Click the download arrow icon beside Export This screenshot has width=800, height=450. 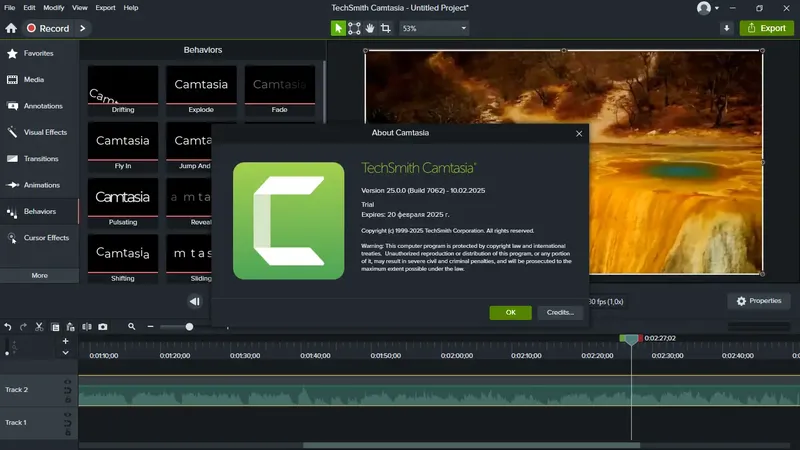coord(727,29)
